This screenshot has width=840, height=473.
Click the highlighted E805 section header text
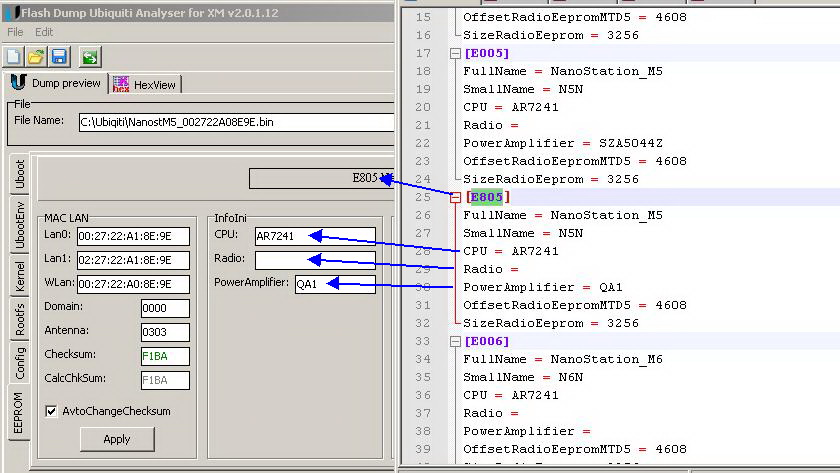click(x=486, y=197)
